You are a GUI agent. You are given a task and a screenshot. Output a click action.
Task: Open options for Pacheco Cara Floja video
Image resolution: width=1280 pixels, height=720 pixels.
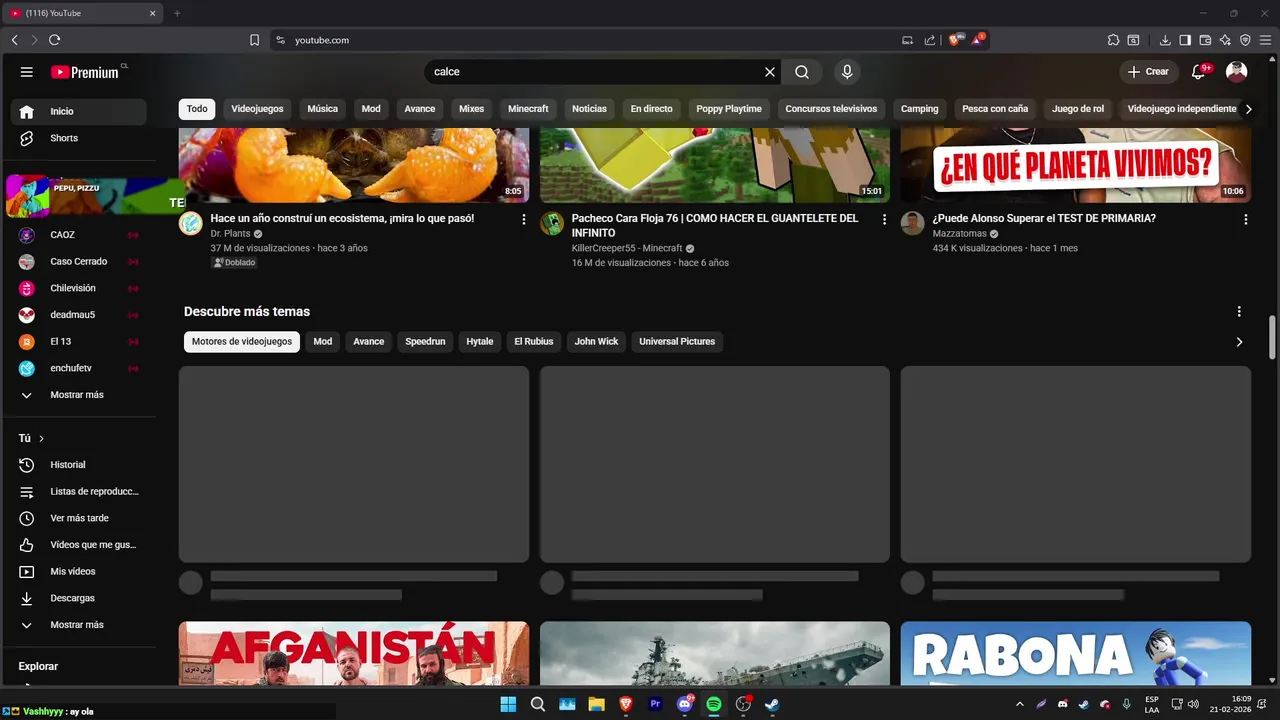point(884,219)
